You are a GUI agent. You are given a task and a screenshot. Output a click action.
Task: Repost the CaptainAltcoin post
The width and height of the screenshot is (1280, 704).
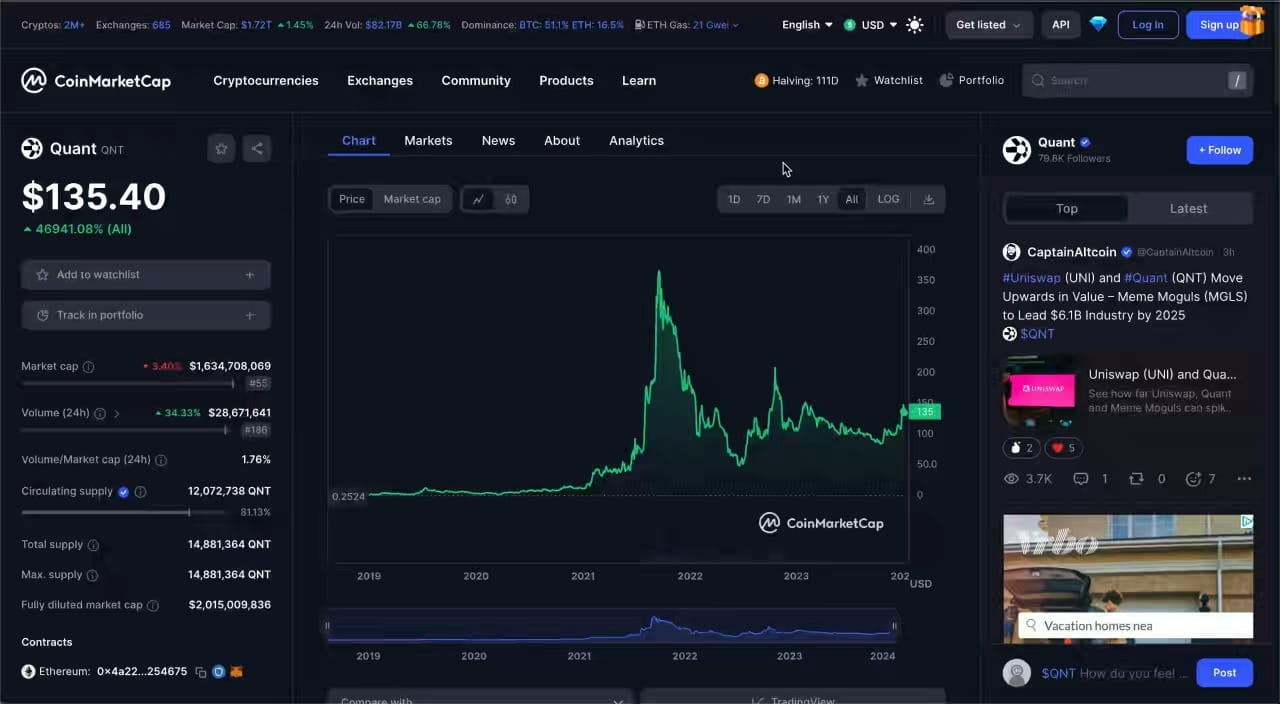[1136, 479]
